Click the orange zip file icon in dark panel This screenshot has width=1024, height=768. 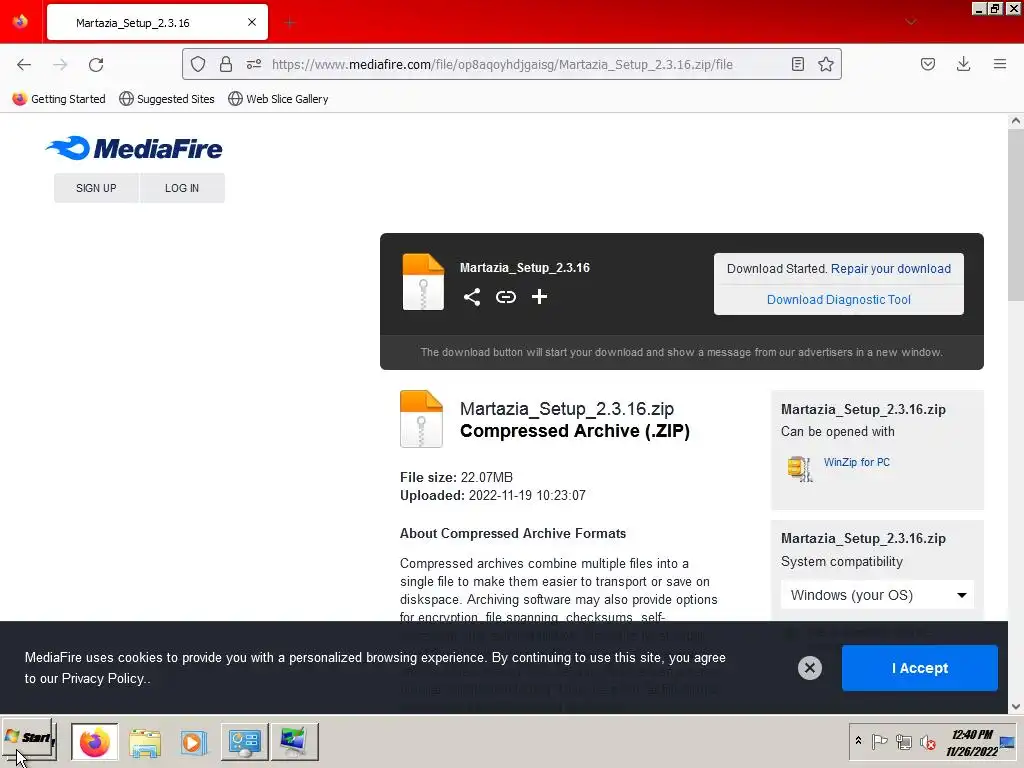[423, 281]
